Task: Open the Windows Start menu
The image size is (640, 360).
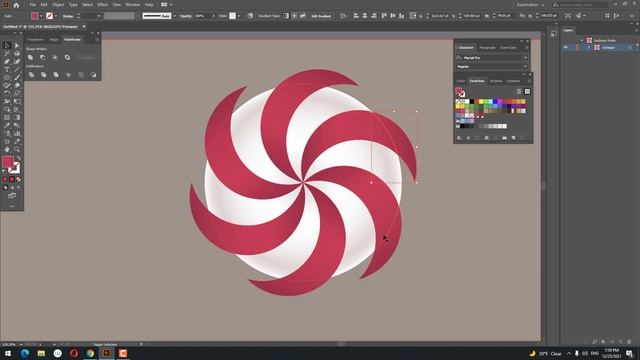Action: [8, 353]
